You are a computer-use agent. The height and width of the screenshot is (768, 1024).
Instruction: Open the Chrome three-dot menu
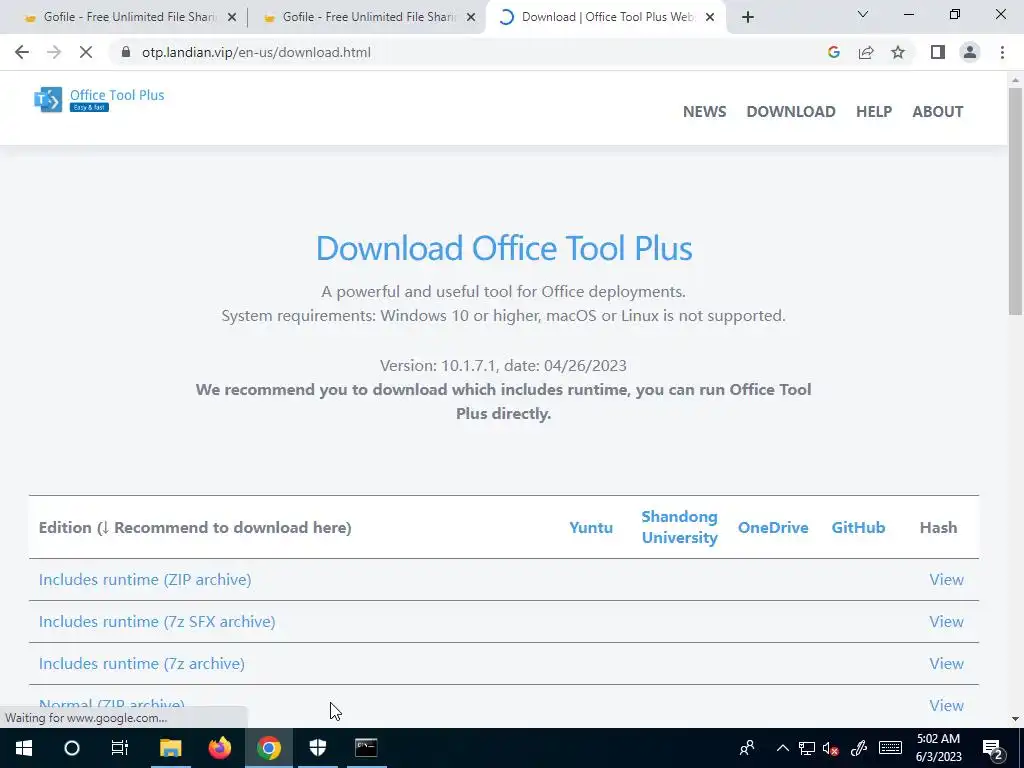[1002, 52]
